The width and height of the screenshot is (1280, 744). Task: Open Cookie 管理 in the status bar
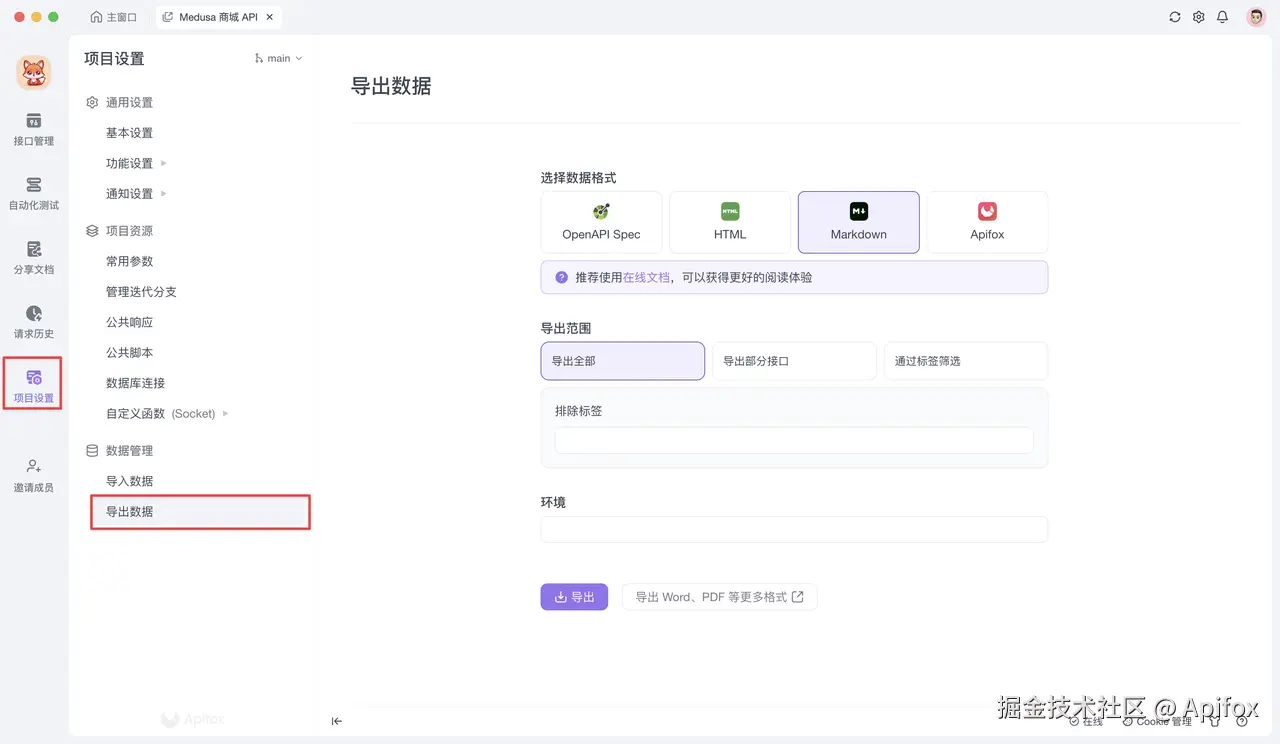click(1157, 721)
